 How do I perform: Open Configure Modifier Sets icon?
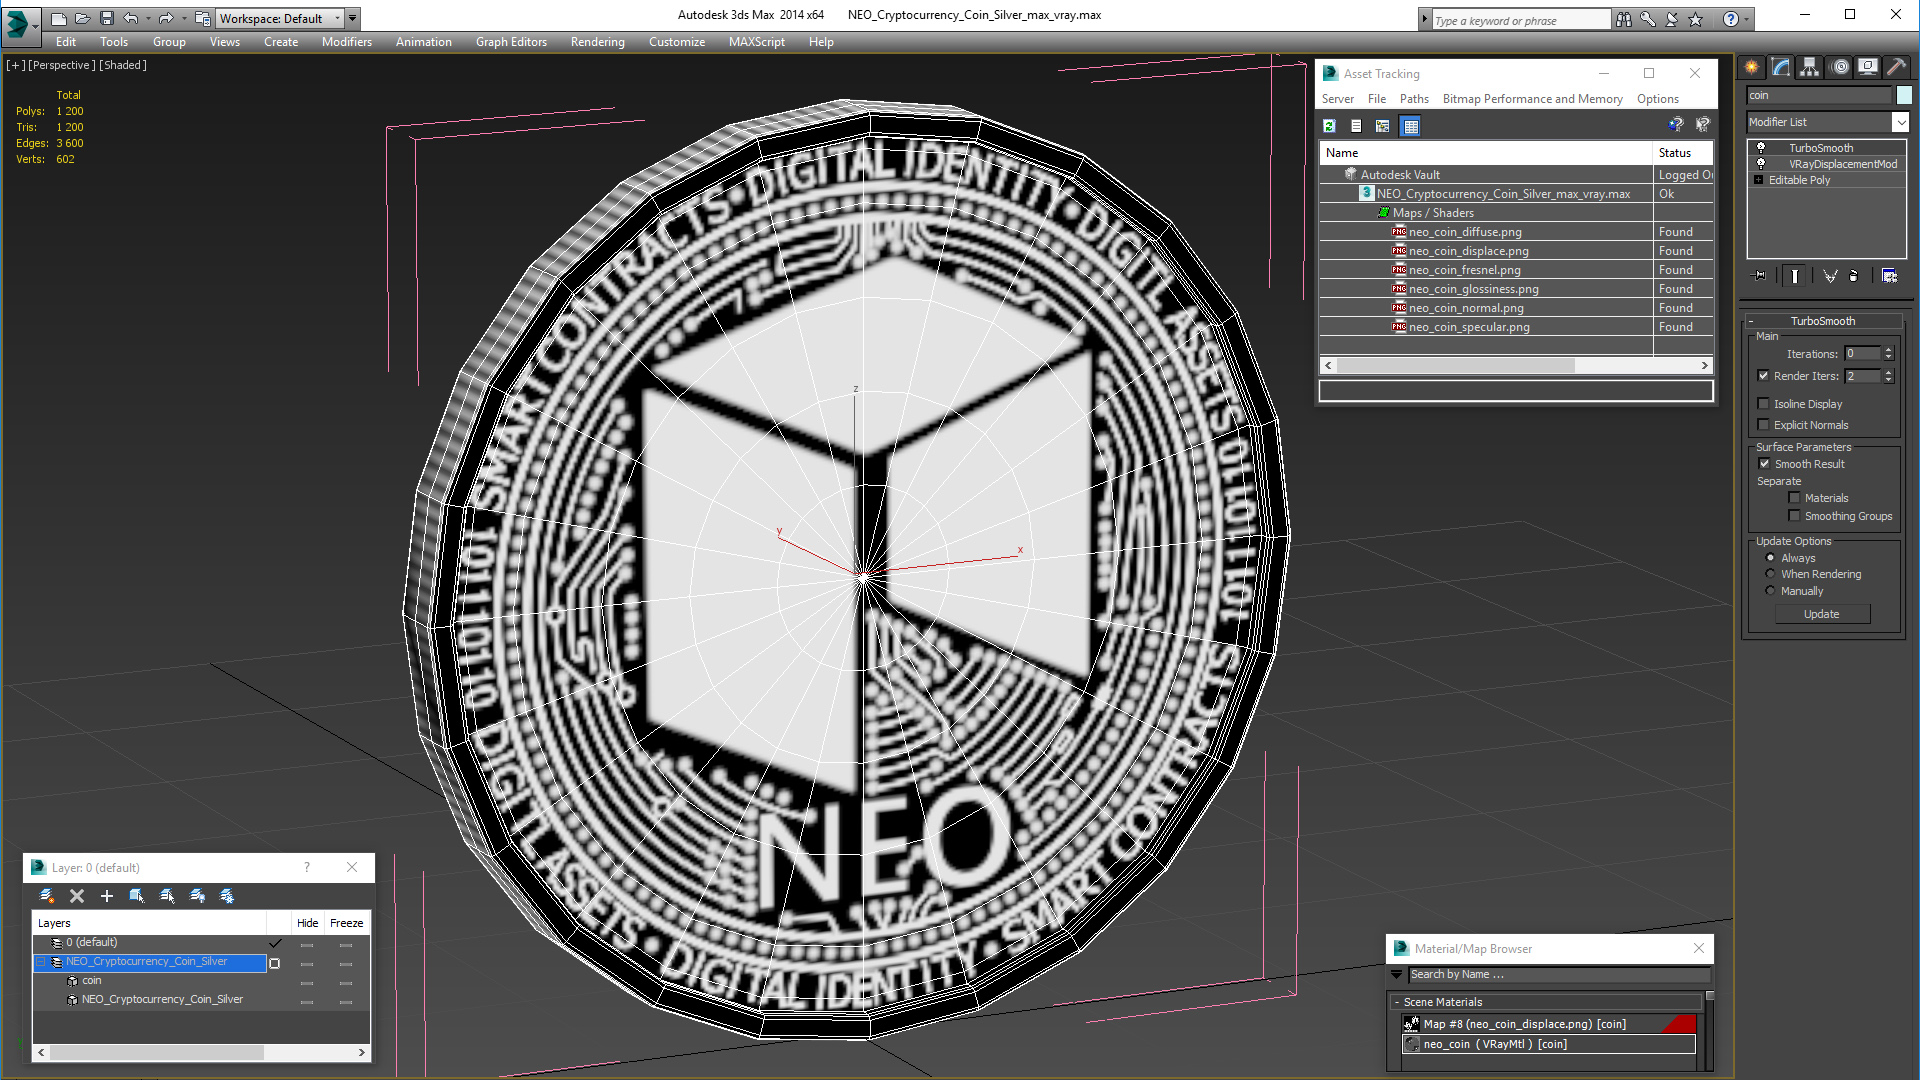tap(1889, 276)
